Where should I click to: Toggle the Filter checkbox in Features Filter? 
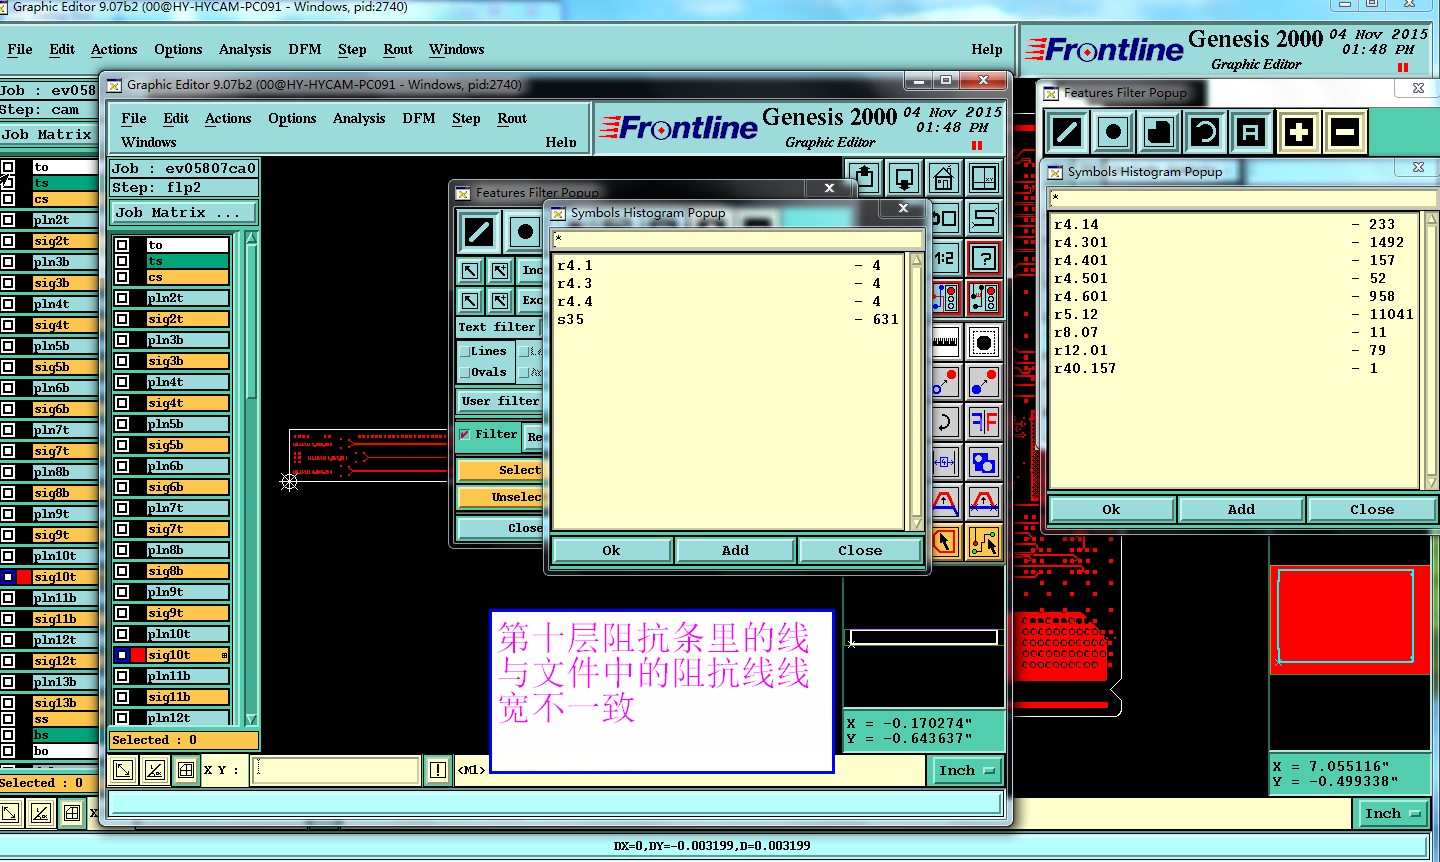[x=465, y=434]
